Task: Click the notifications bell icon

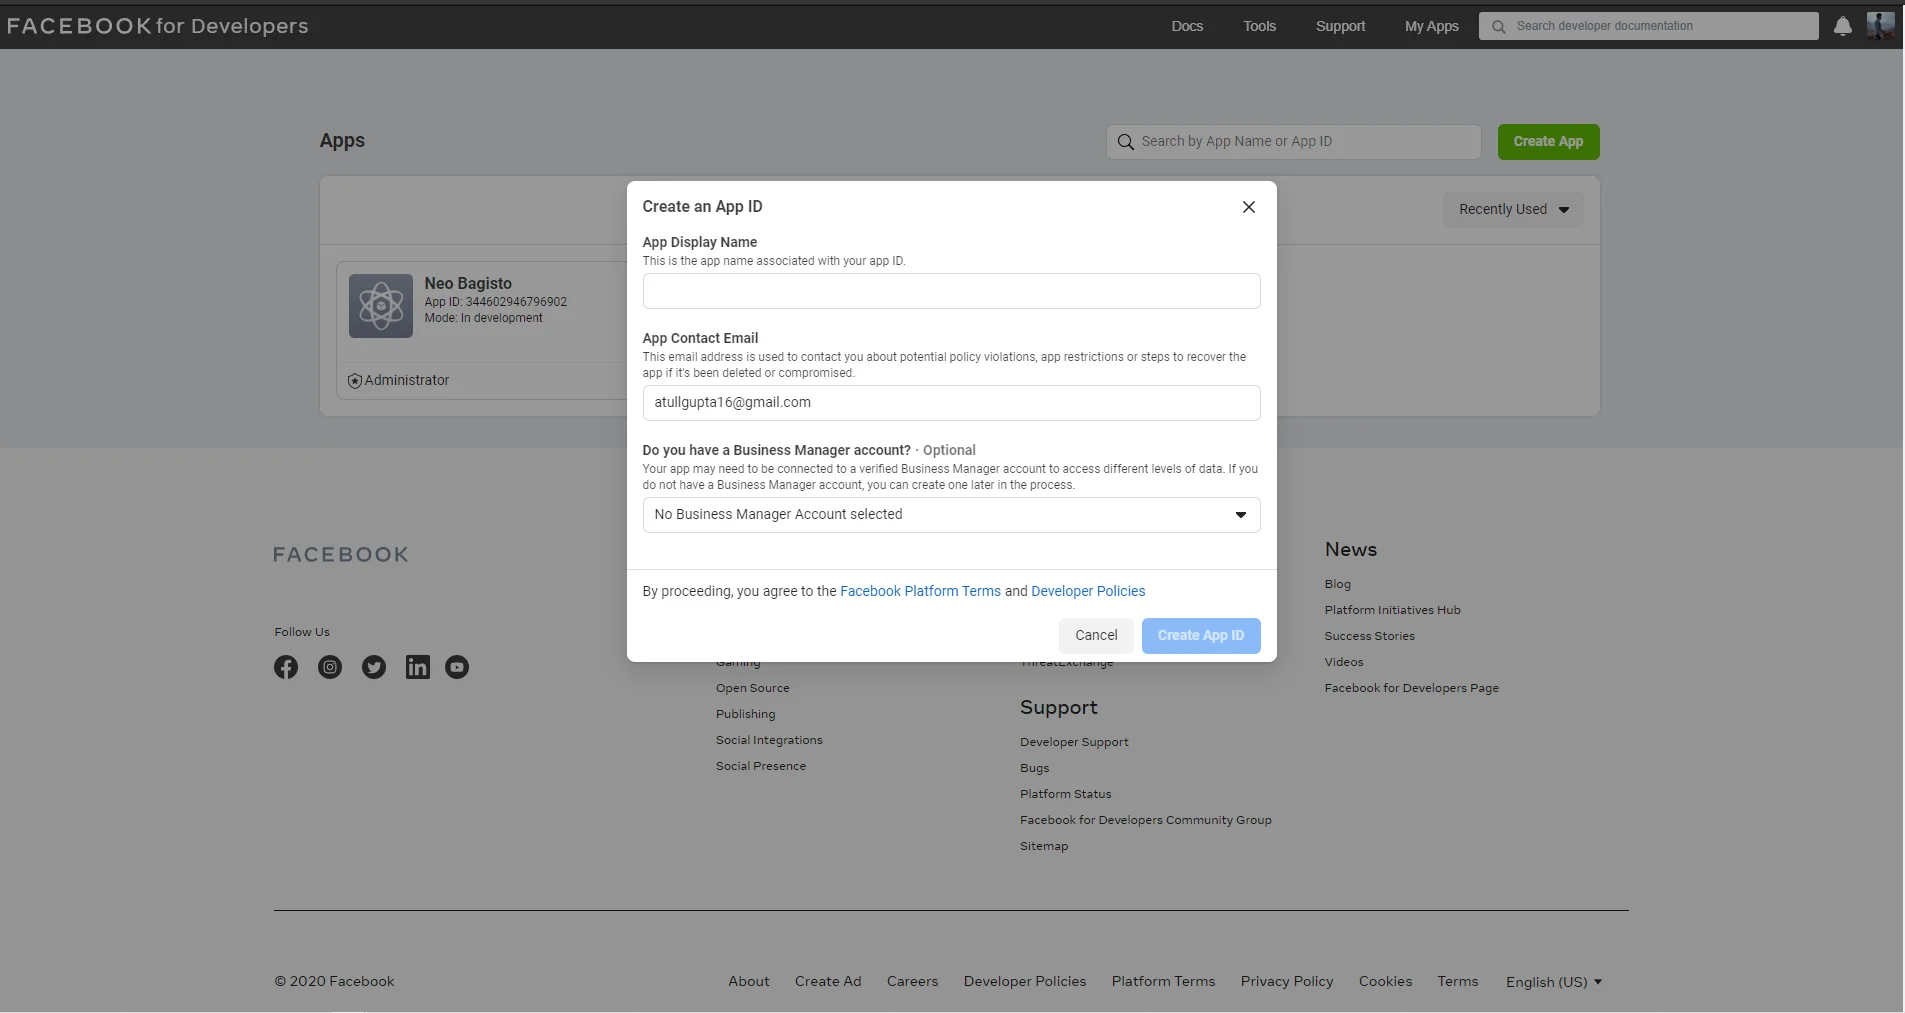Action: tap(1842, 27)
